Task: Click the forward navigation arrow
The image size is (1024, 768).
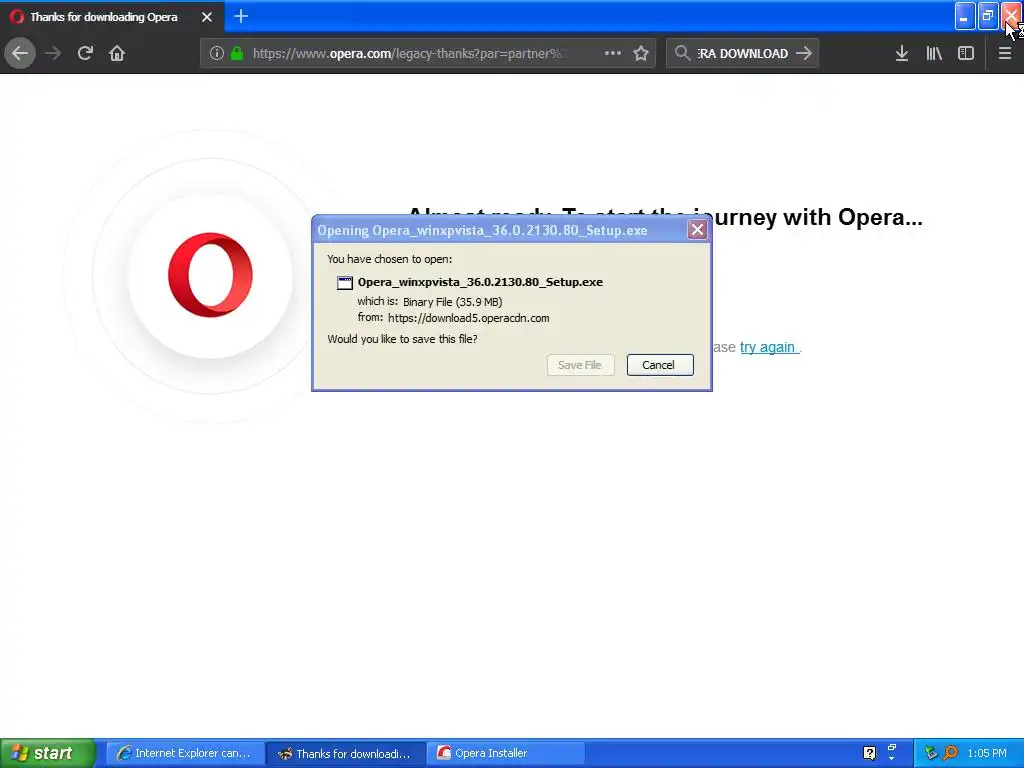Action: pyautogui.click(x=53, y=53)
